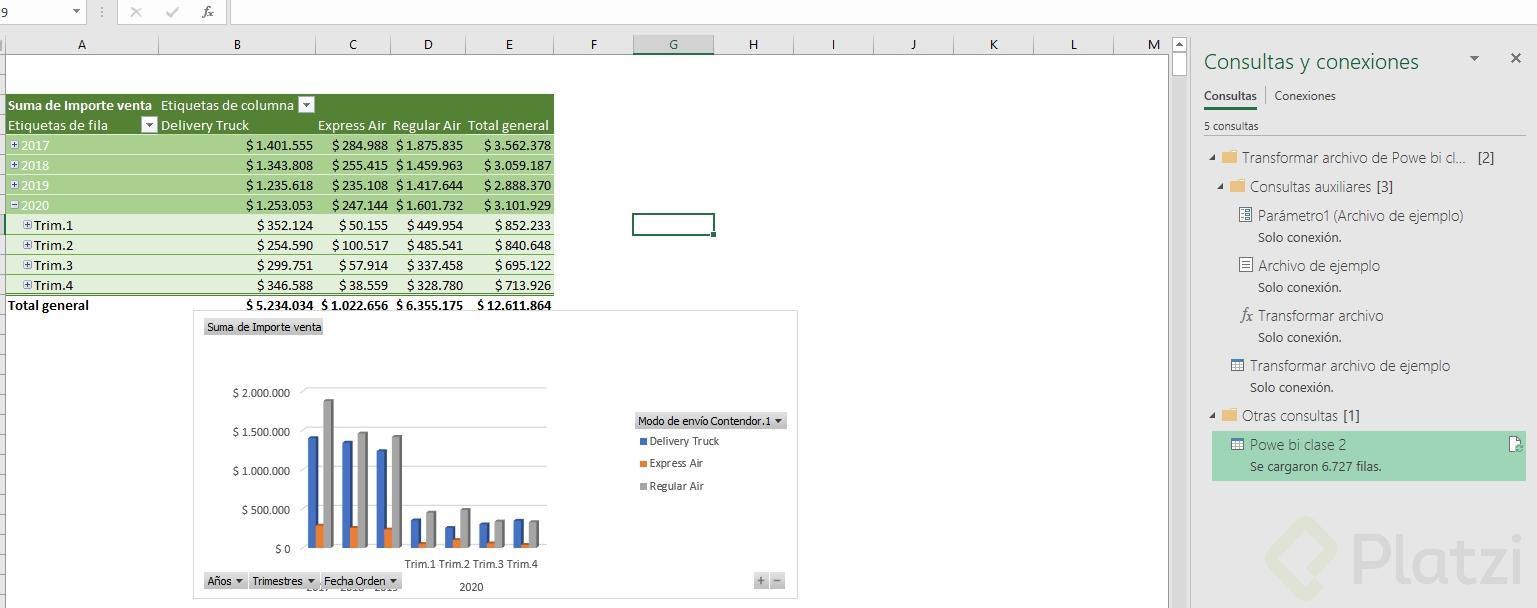1537x608 pixels.
Task: Click the Trim.2 Express Air value $ 100.517
Action: coord(353,245)
